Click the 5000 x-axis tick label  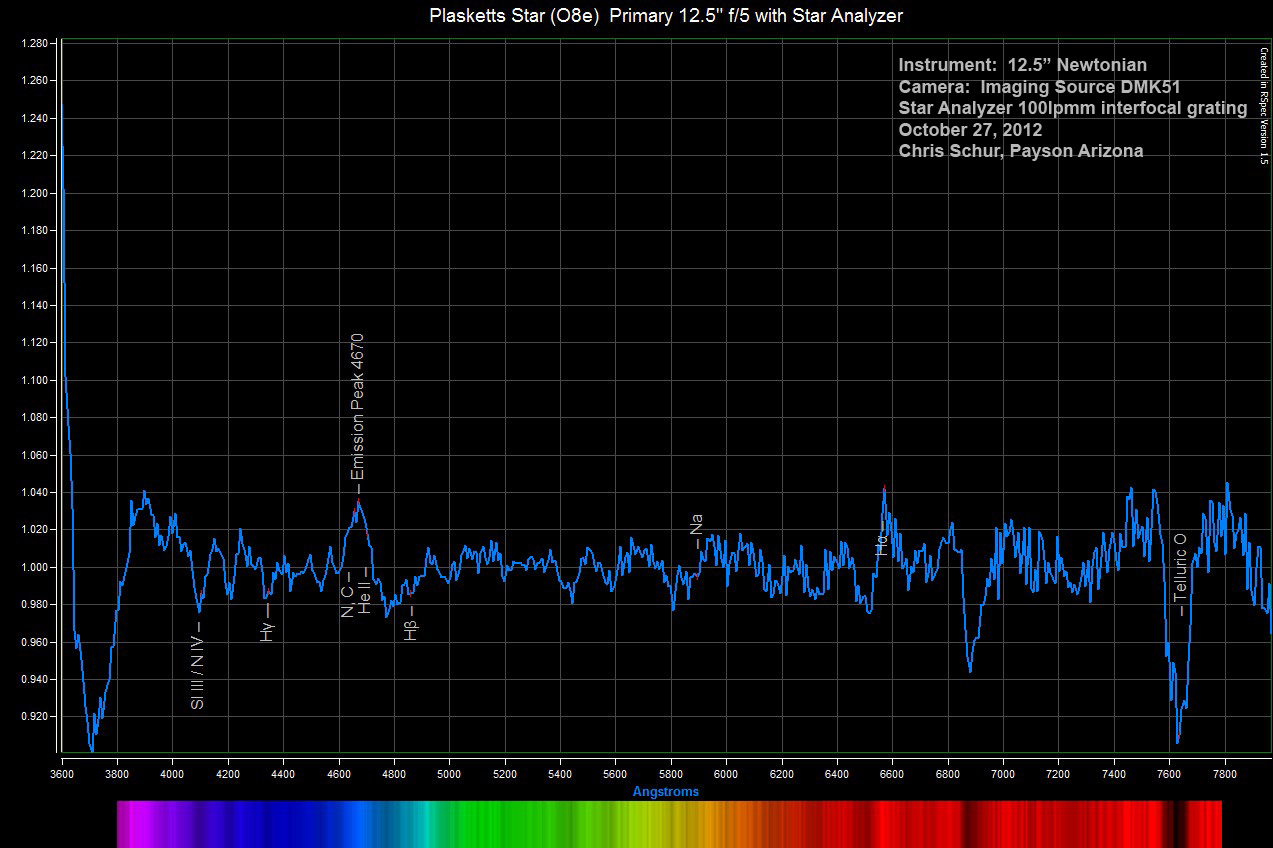pyautogui.click(x=449, y=773)
